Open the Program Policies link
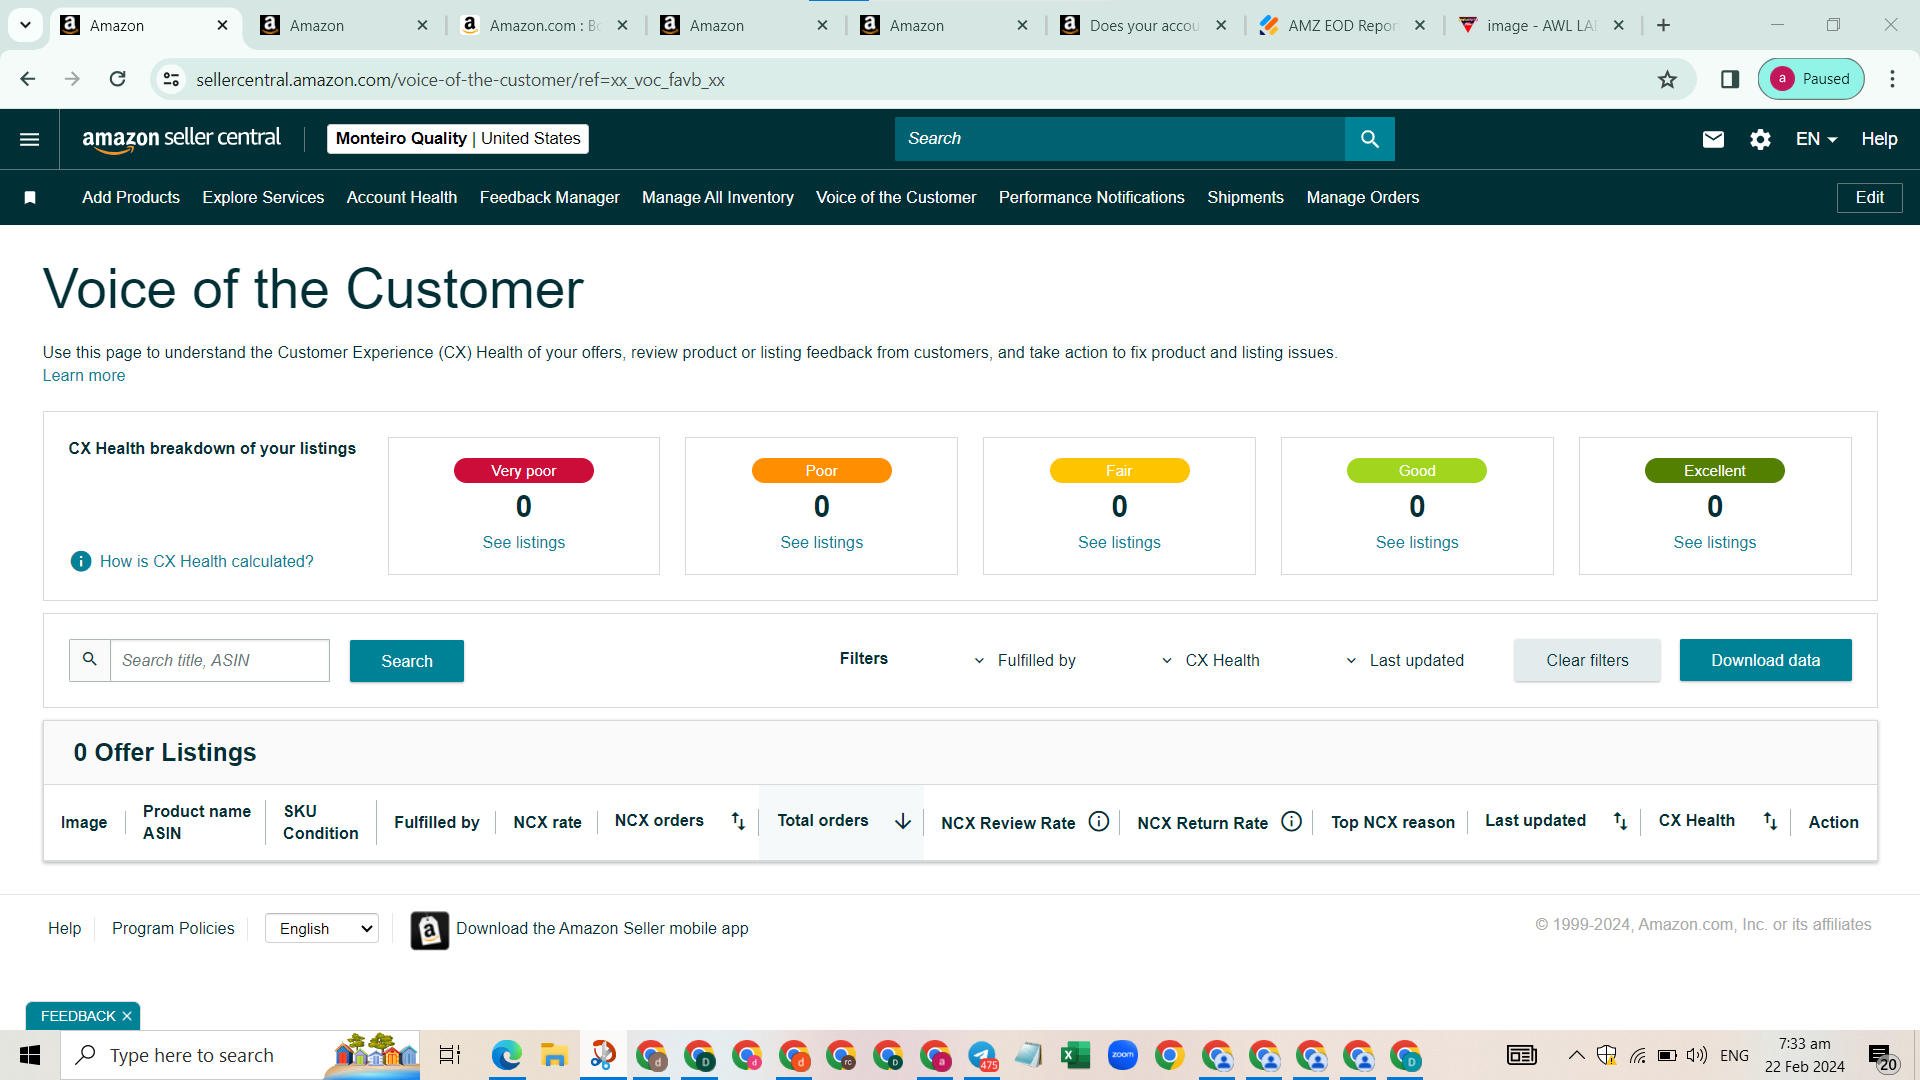Screen dimensions: 1920x1080 point(173,928)
